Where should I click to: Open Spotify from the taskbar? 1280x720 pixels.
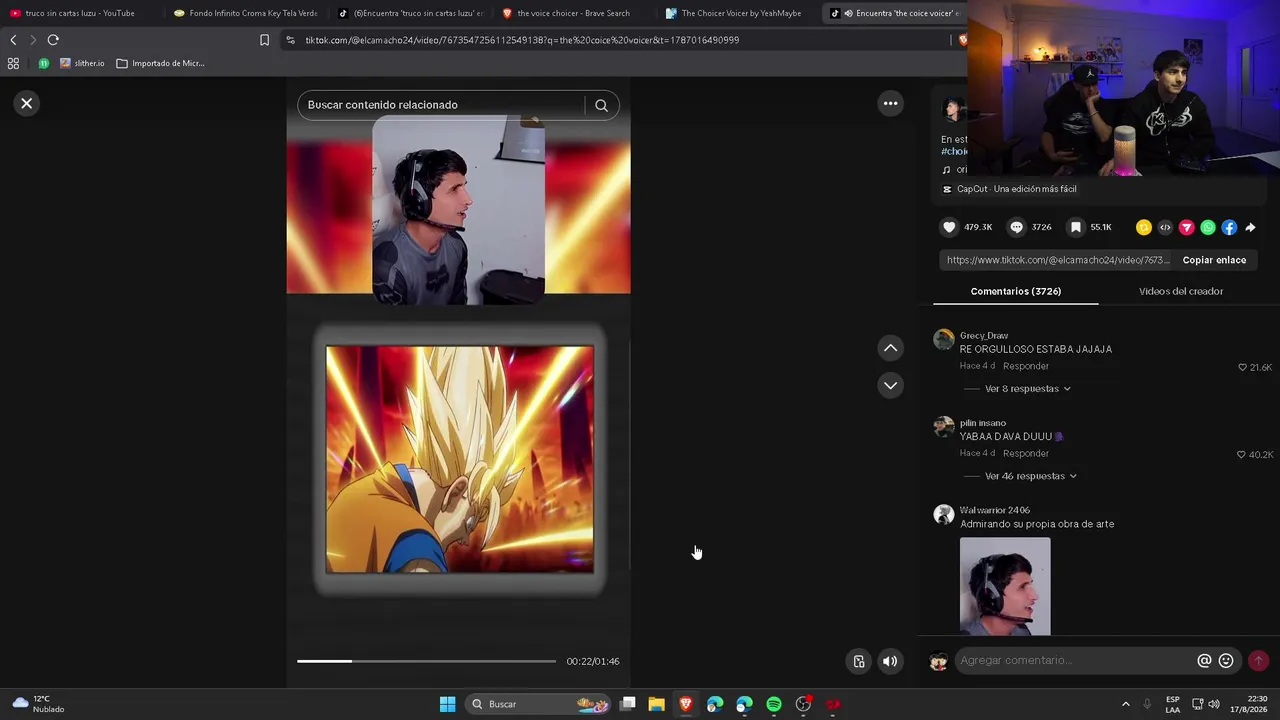point(774,704)
